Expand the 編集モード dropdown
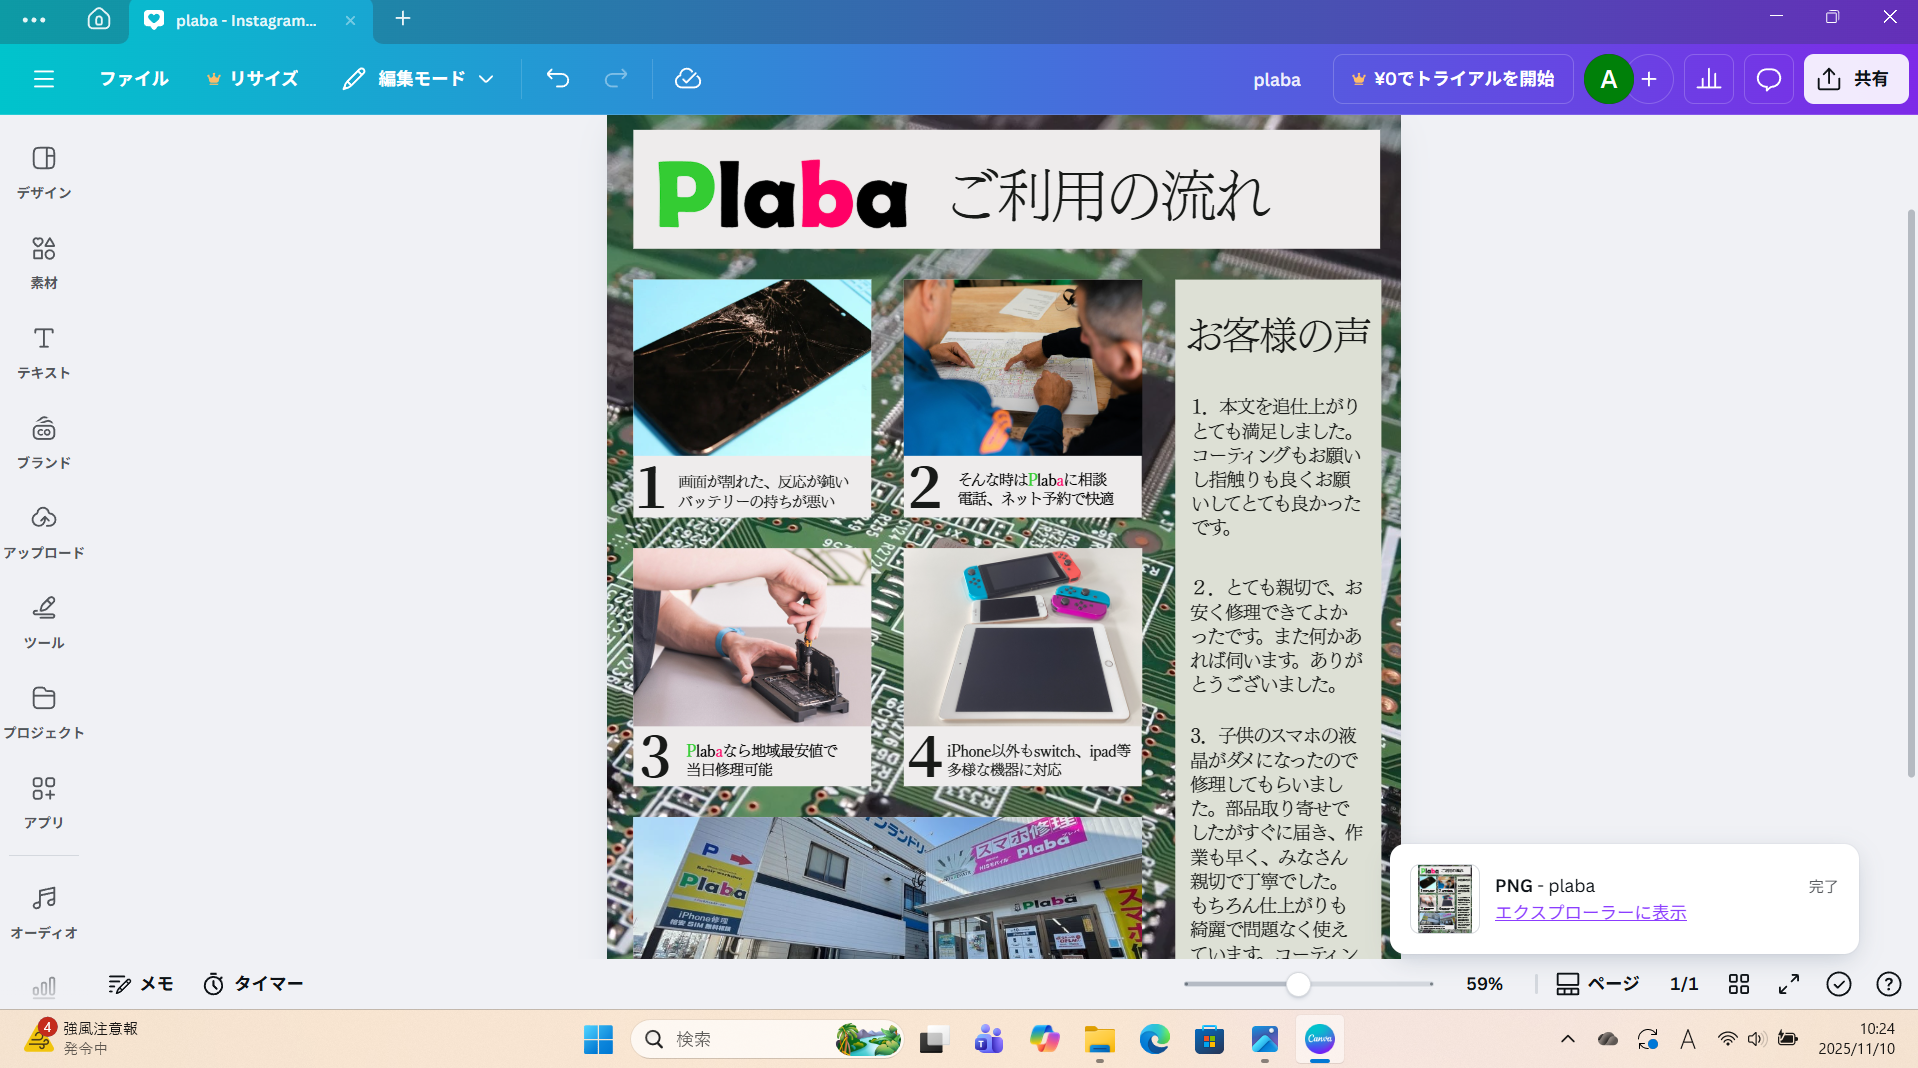The width and height of the screenshot is (1918, 1068). tap(419, 79)
